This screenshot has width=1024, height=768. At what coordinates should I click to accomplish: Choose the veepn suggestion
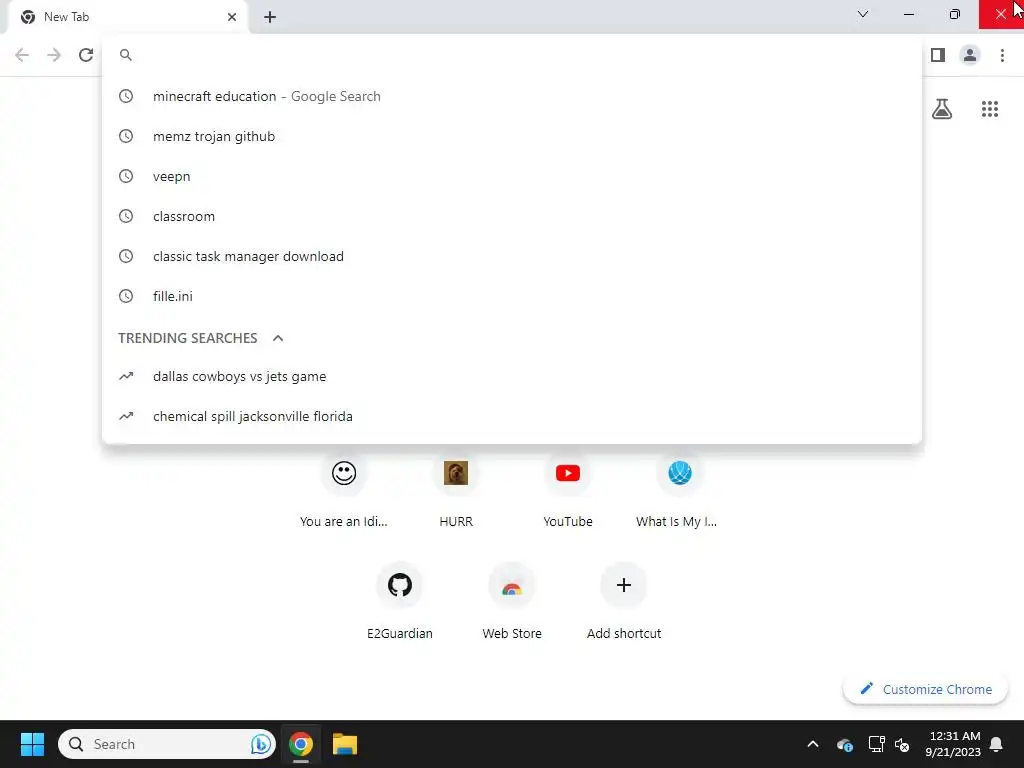tap(512, 176)
